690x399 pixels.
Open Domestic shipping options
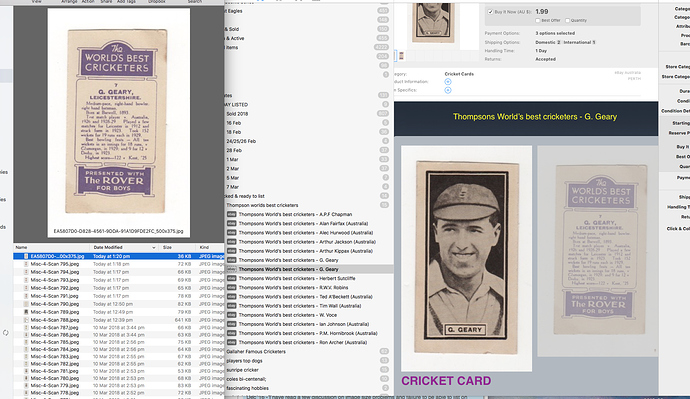coord(548,42)
